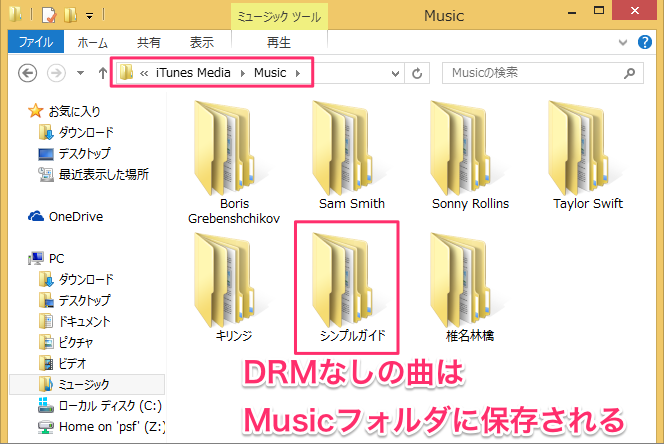The height and width of the screenshot is (444, 664).
Task: Click the search magnifier icon
Action: point(629,73)
